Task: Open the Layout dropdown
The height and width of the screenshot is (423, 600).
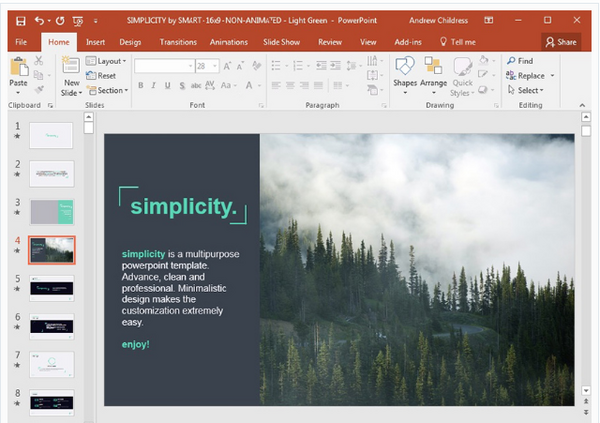Action: (106, 61)
